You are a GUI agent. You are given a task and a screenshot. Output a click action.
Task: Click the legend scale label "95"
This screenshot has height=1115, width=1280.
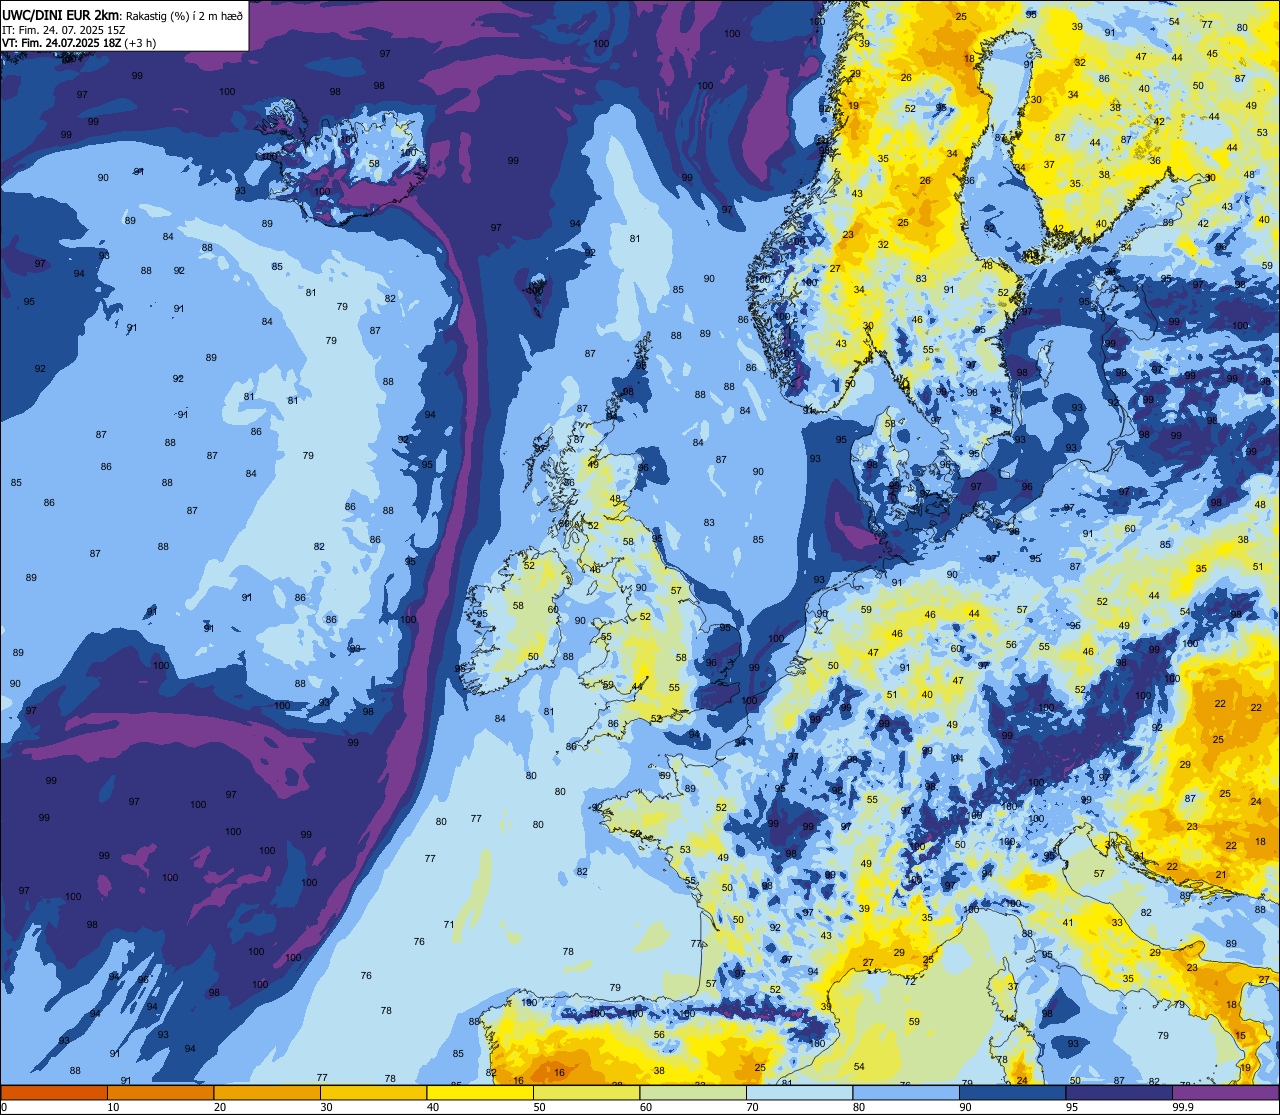tap(1072, 1107)
